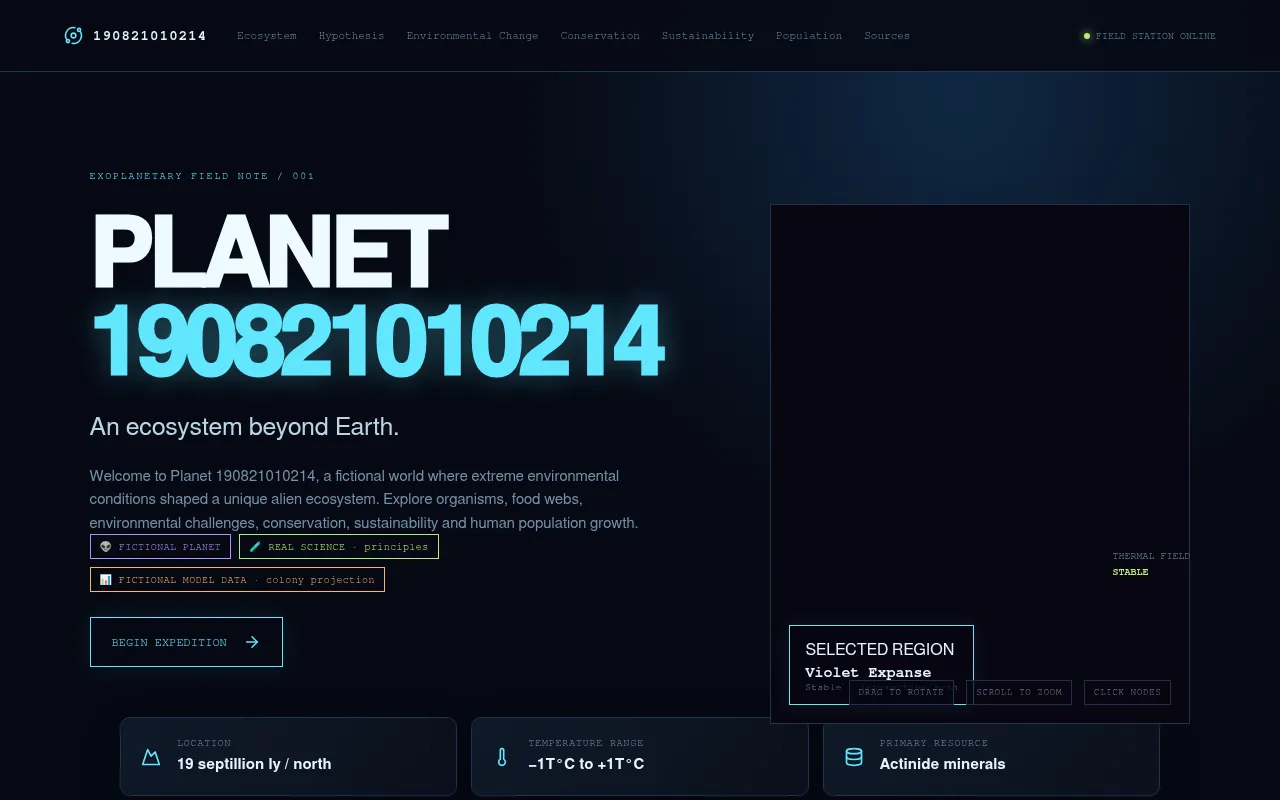Select the Field Station Online status text
The height and width of the screenshot is (800, 1280).
(x=1156, y=36)
